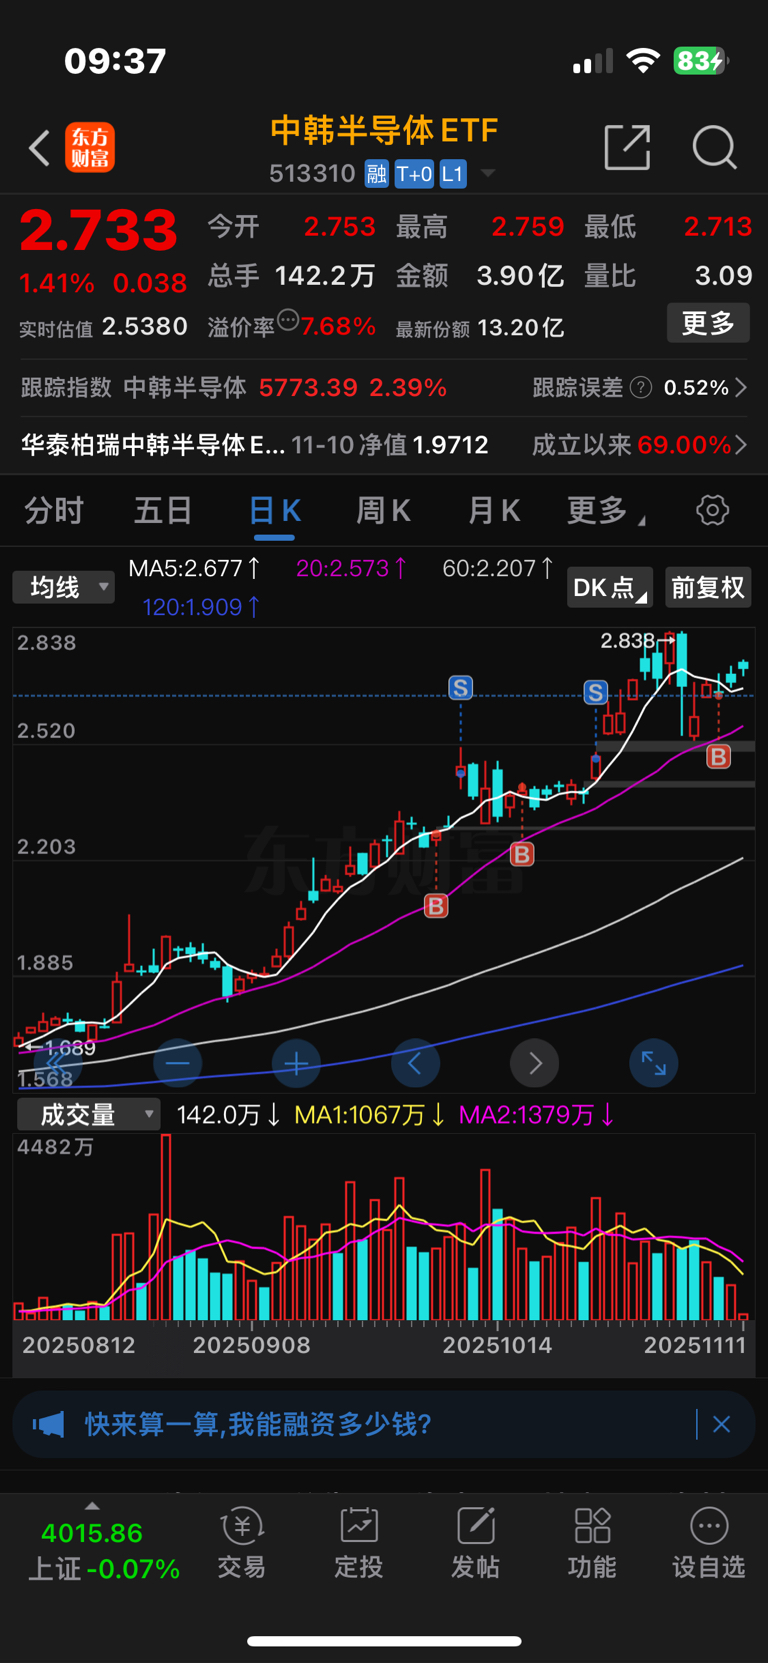This screenshot has width=768, height=1663.
Task: Tap the 融 margin badge
Action: pyautogui.click(x=376, y=174)
